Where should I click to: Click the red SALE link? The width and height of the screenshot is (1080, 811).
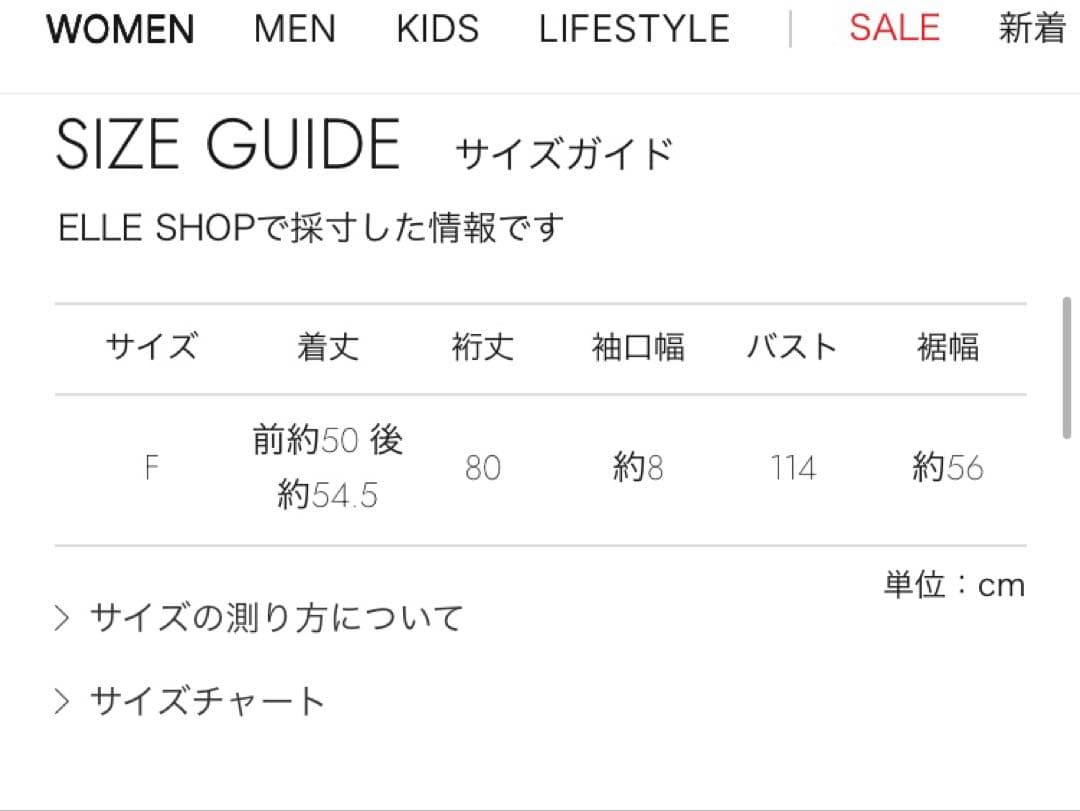(894, 29)
